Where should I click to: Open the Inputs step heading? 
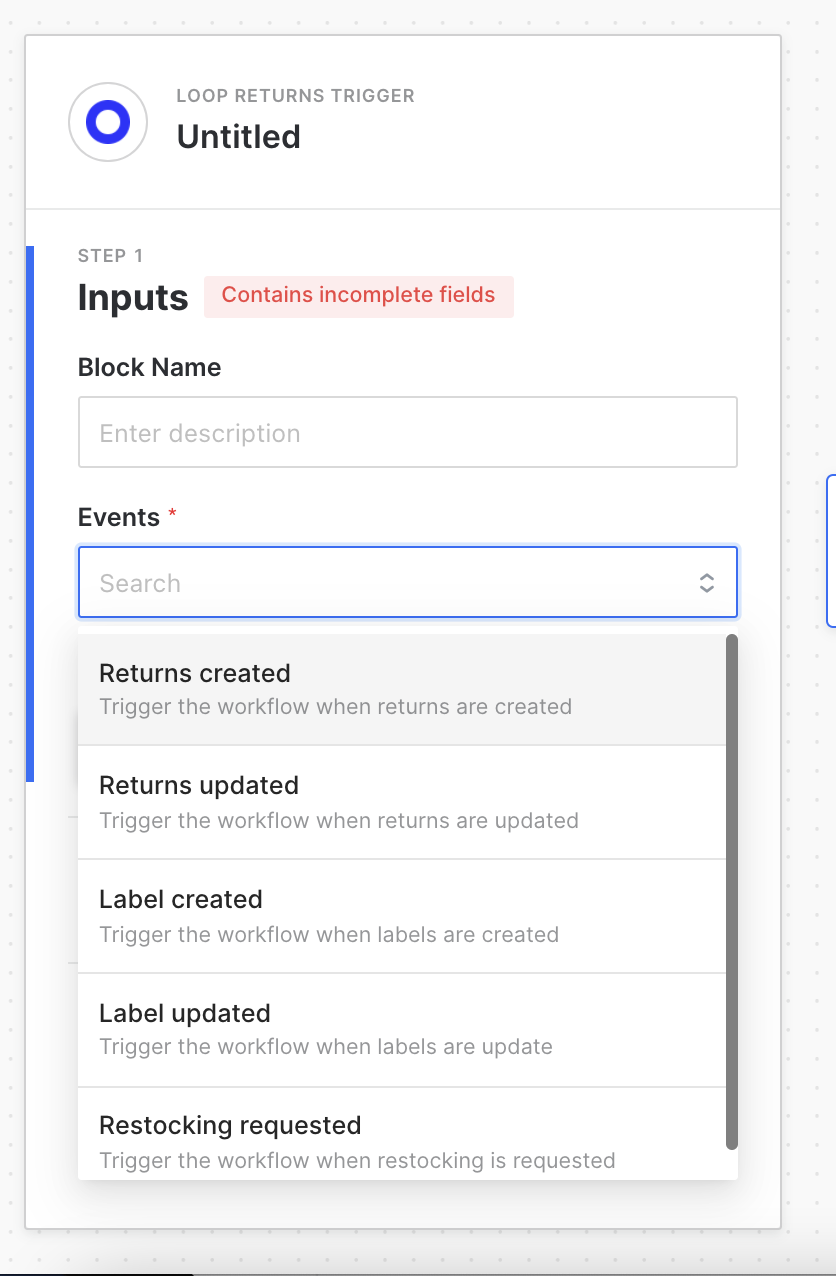tap(133, 298)
